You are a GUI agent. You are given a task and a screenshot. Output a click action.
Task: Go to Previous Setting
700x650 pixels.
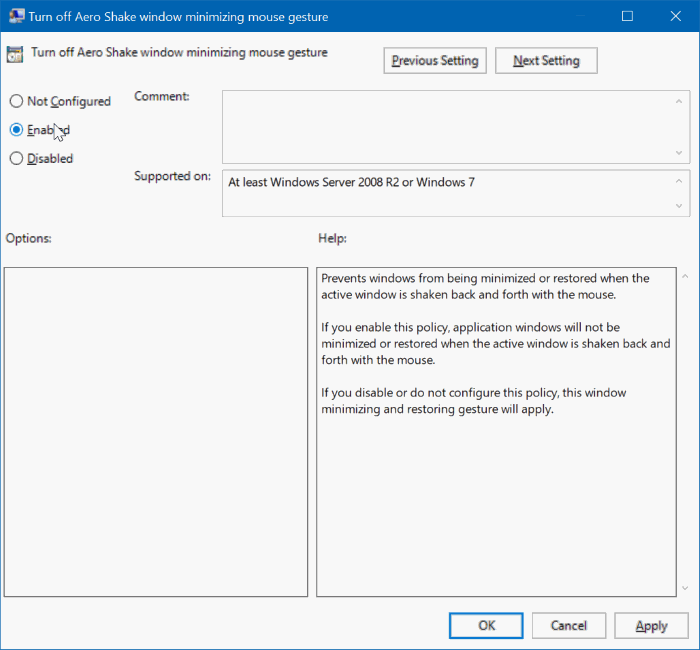435,61
